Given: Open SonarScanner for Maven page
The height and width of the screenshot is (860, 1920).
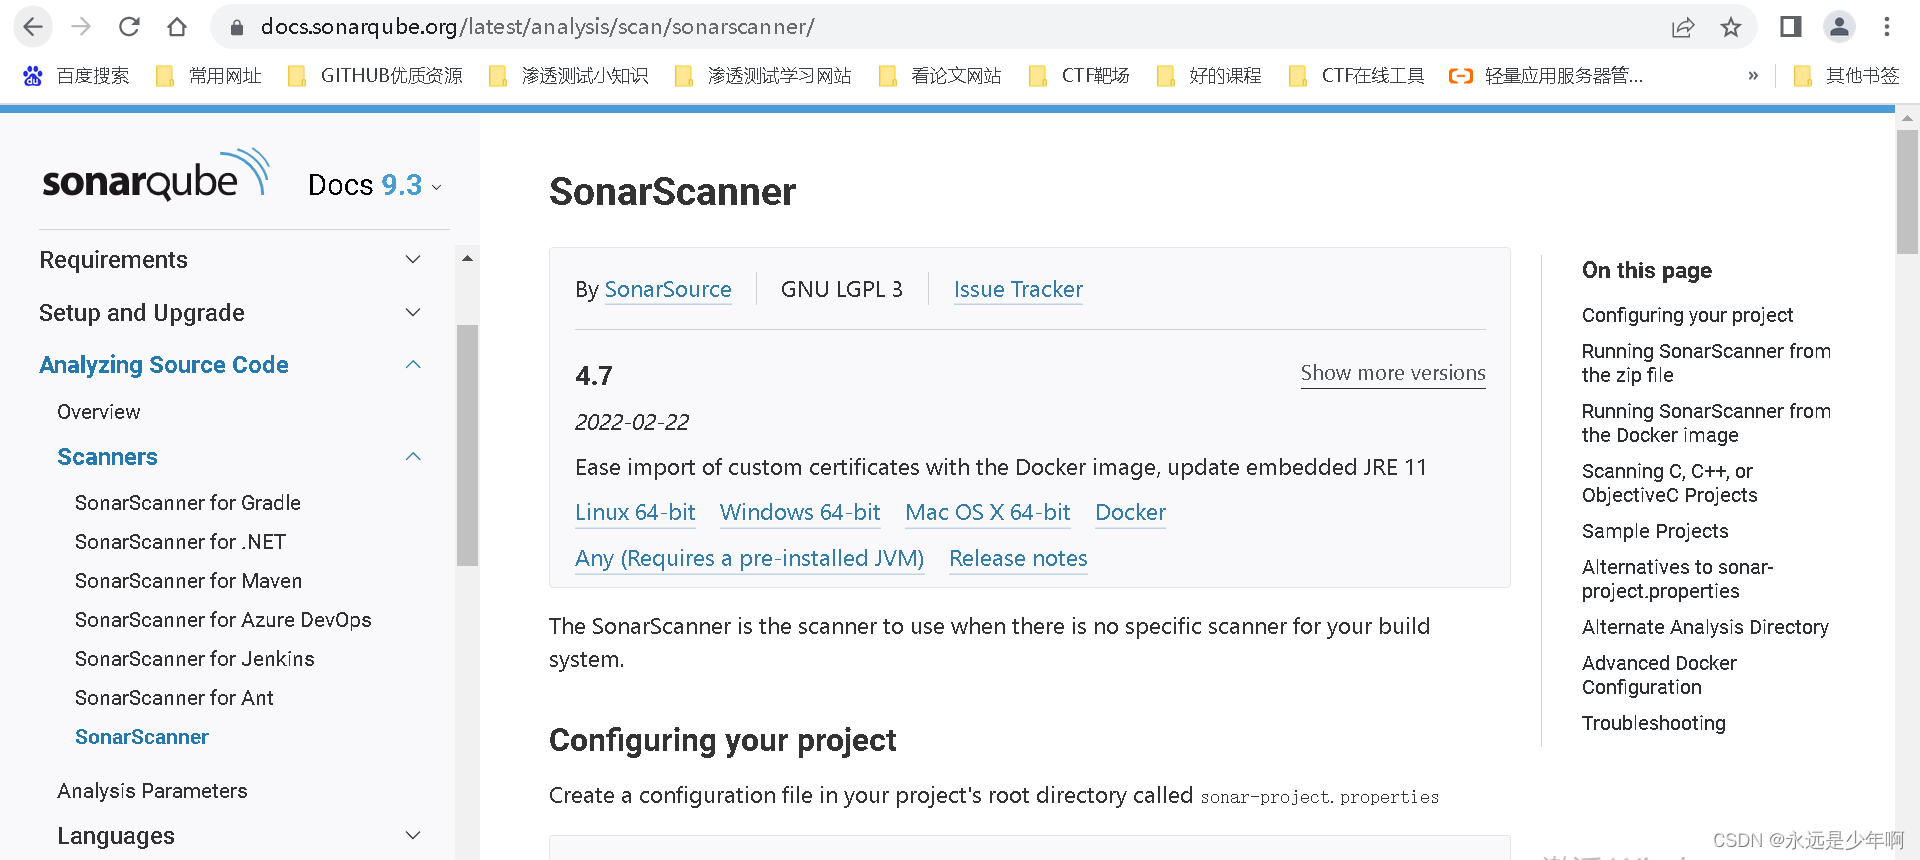Looking at the screenshot, I should tap(188, 581).
